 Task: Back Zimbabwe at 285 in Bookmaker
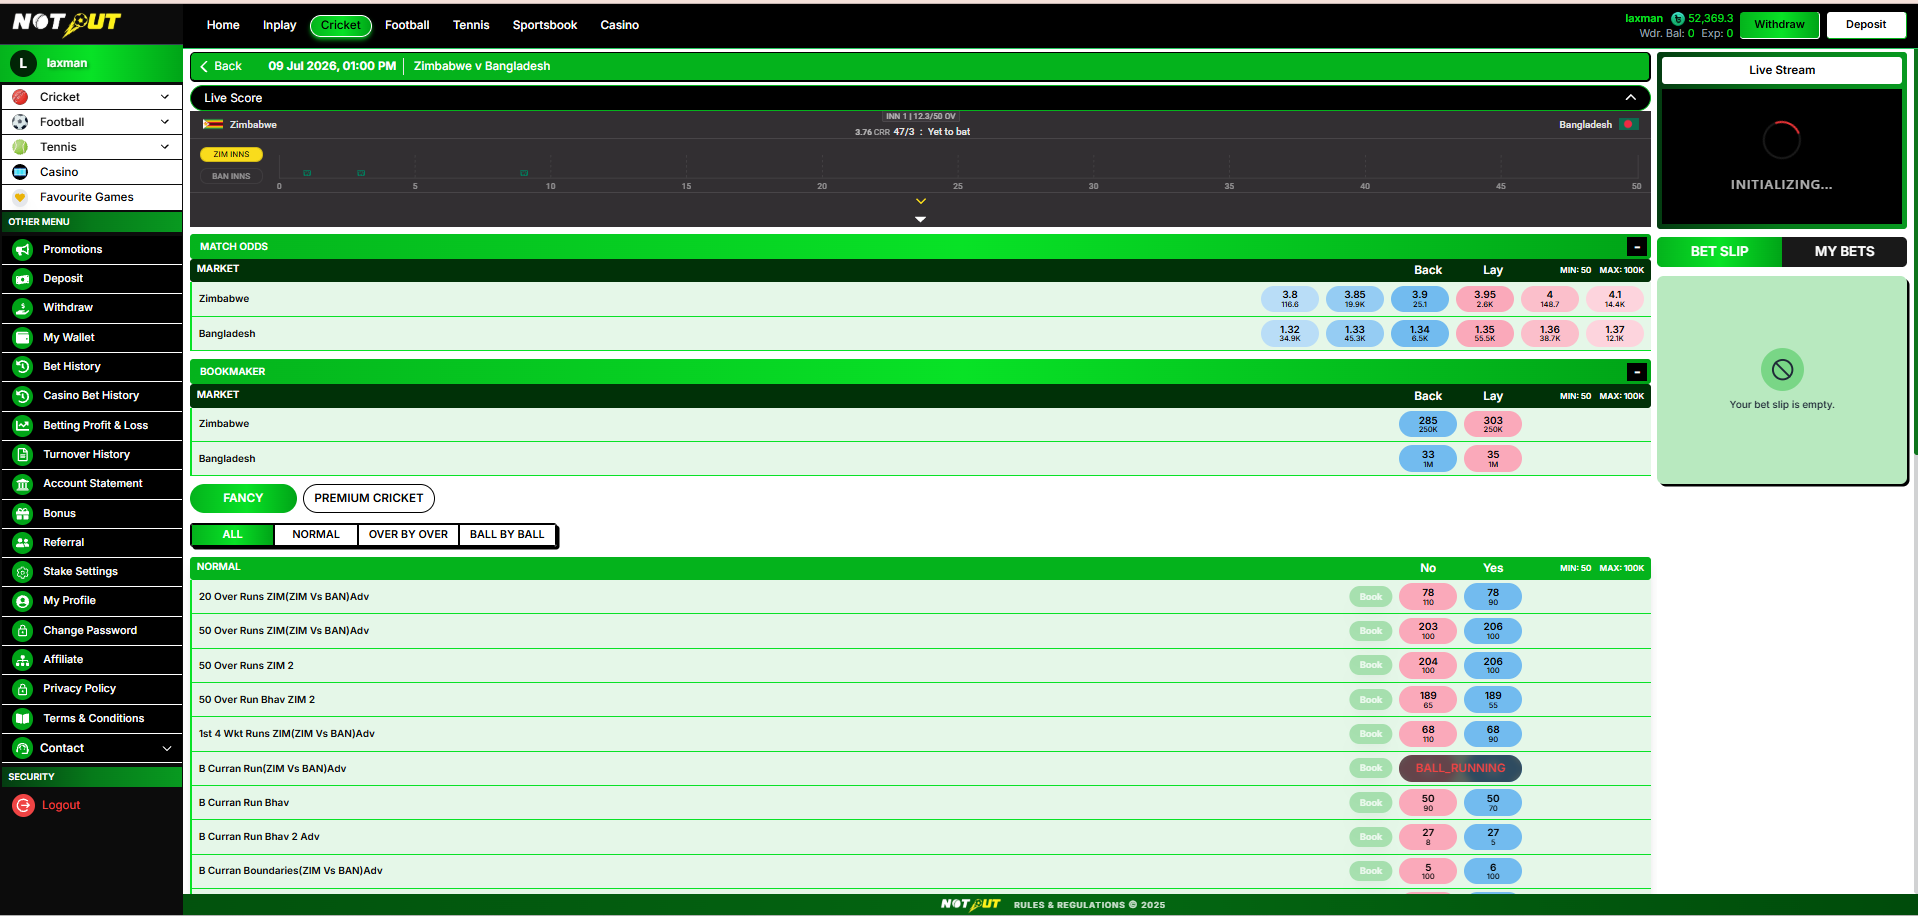[x=1428, y=424]
